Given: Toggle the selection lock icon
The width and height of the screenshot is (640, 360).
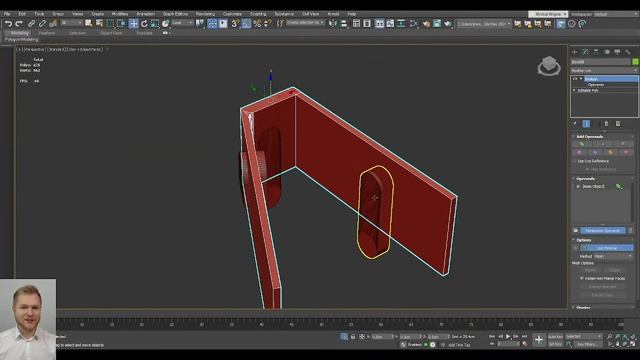Looking at the screenshot, I should 353,337.
